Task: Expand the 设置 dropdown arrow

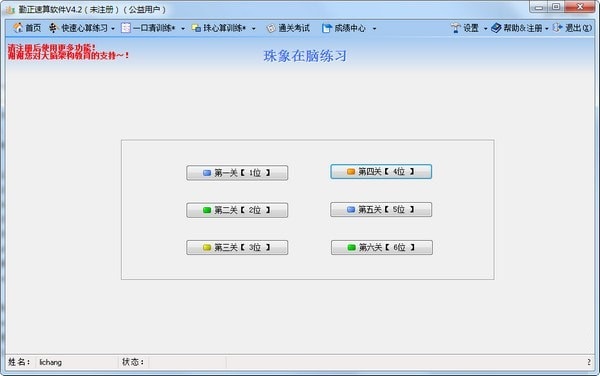Action: tap(486, 29)
